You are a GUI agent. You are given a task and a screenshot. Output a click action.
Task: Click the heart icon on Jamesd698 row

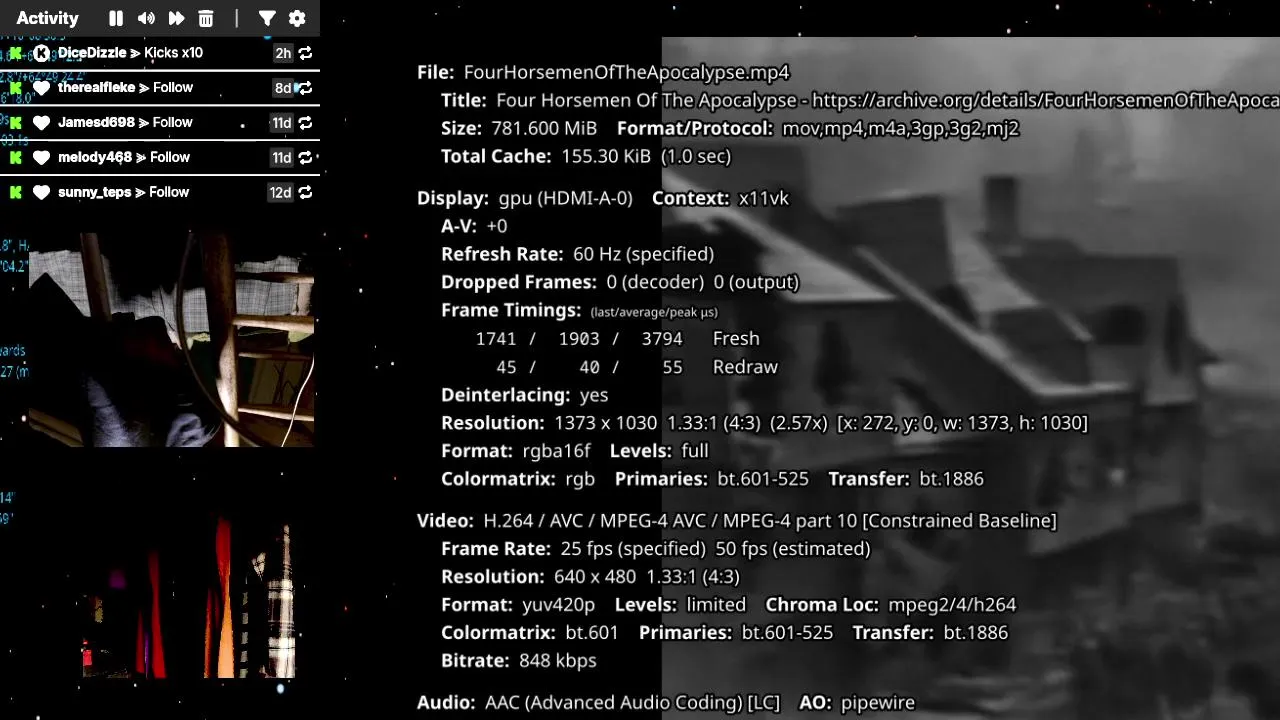(41, 123)
